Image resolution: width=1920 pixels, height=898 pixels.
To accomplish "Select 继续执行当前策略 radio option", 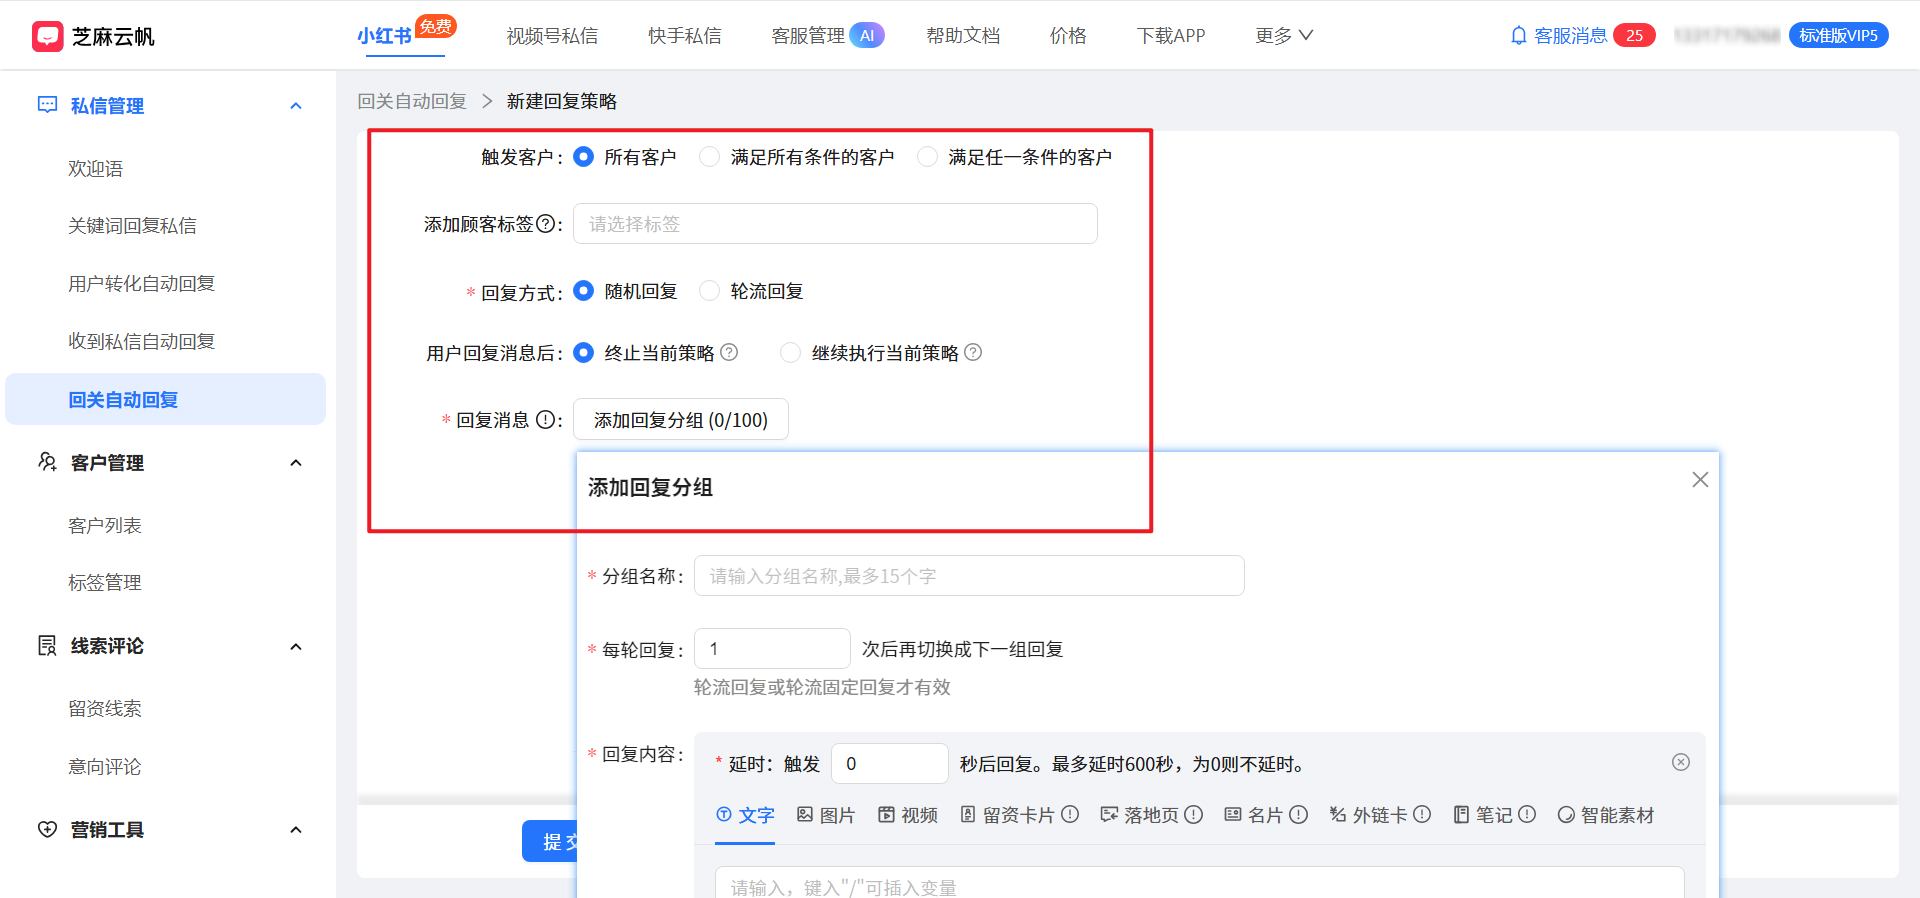I will 790,353.
